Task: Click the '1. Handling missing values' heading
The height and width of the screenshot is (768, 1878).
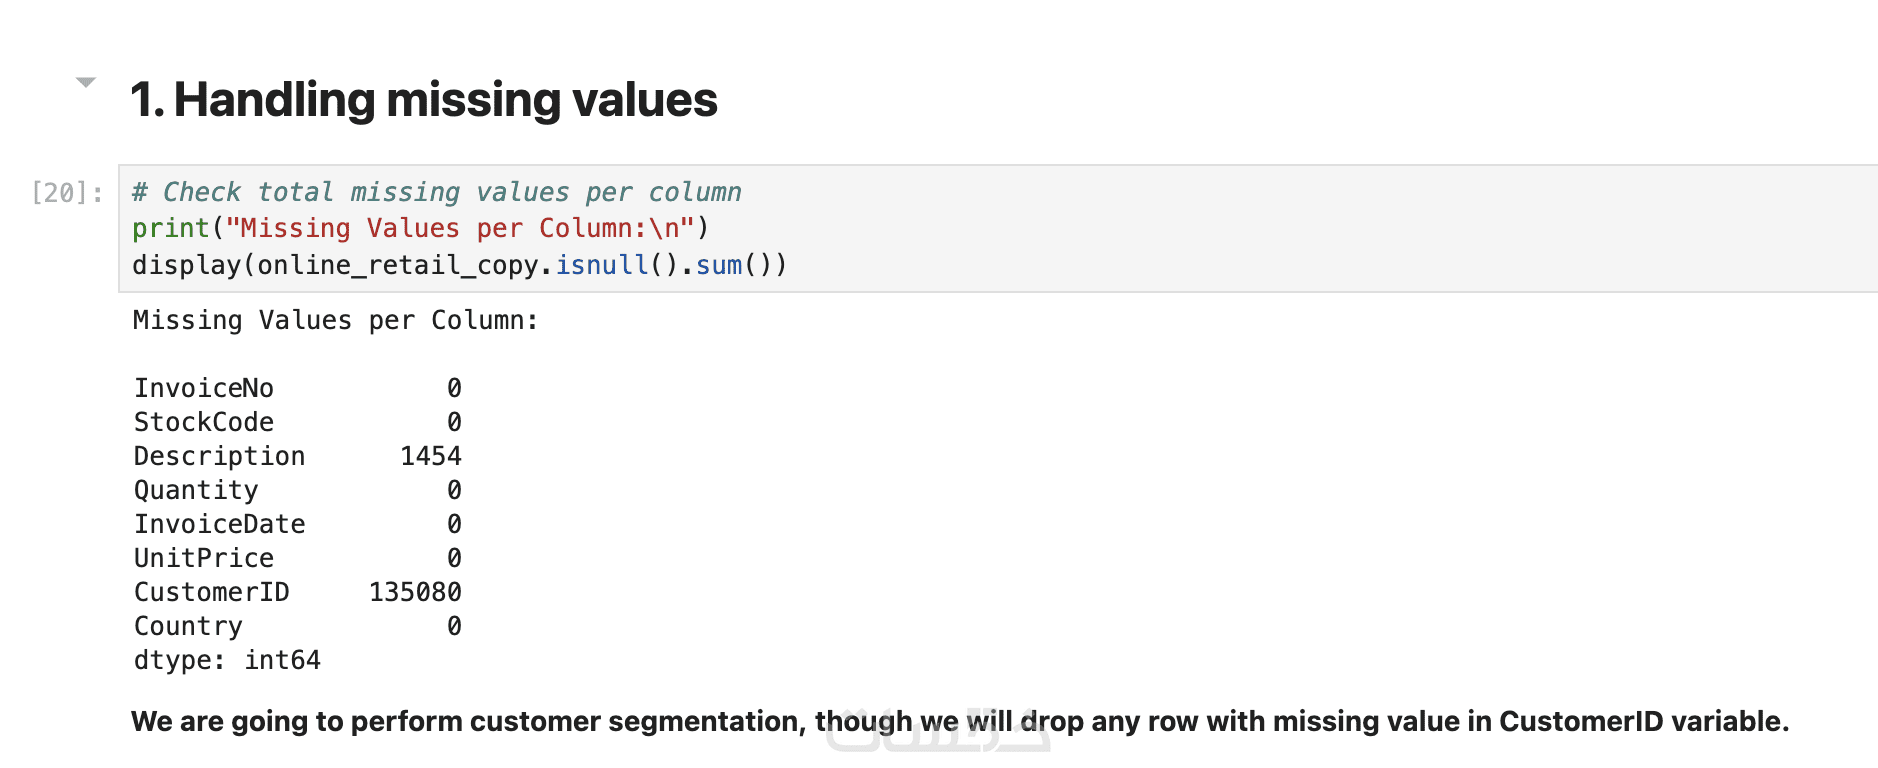Action: click(424, 100)
